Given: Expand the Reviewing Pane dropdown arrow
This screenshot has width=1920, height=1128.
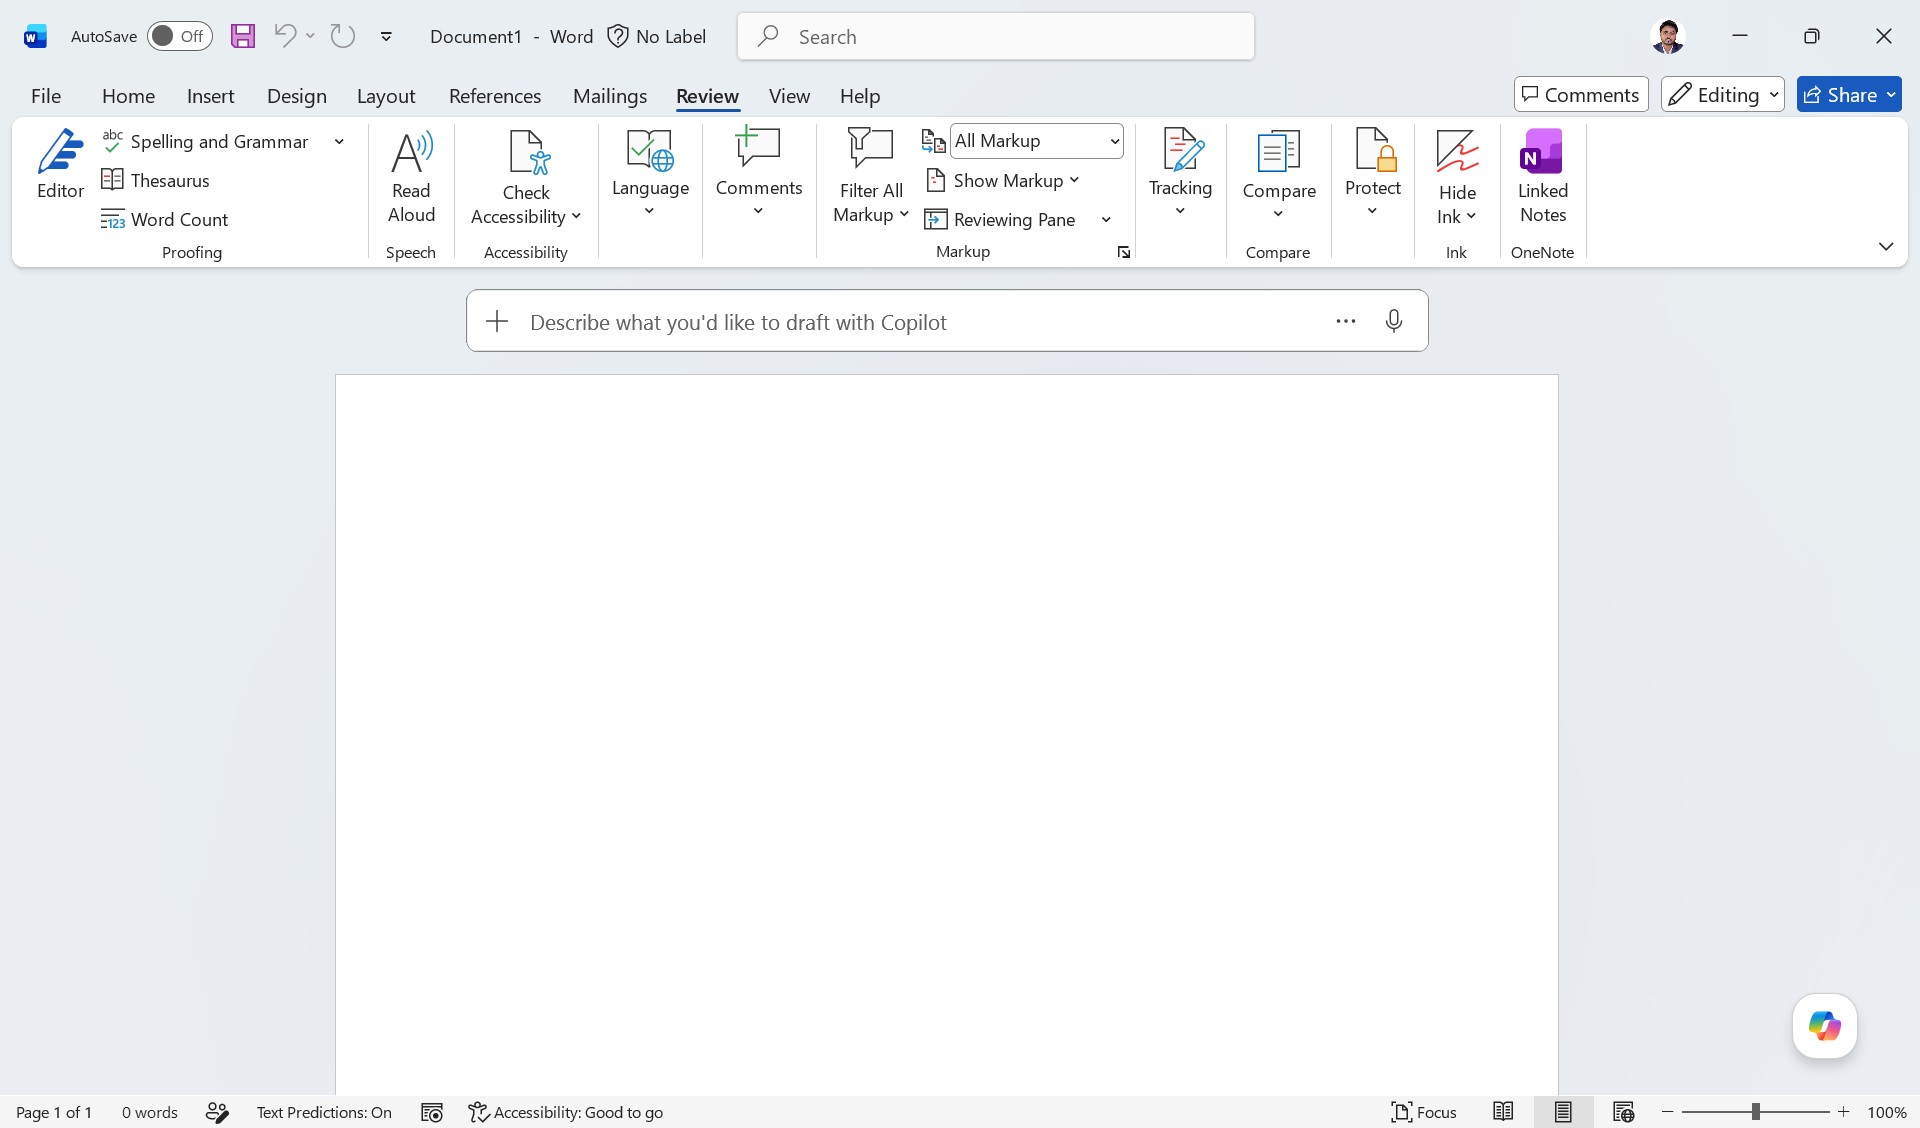Looking at the screenshot, I should (1106, 219).
